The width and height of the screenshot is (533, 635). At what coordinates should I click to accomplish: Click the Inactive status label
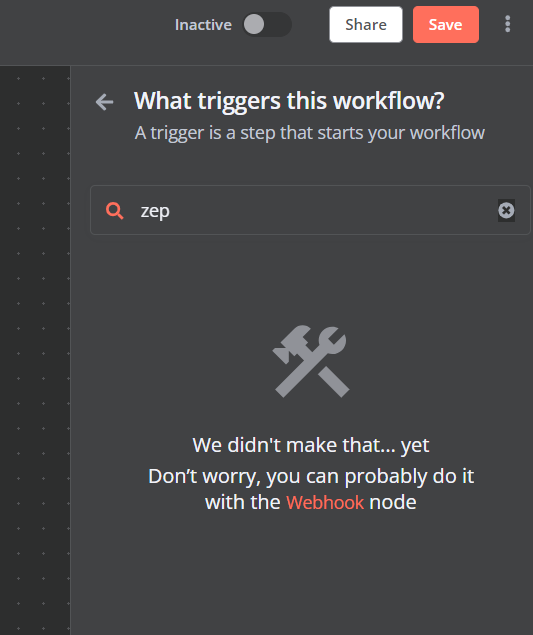203,25
